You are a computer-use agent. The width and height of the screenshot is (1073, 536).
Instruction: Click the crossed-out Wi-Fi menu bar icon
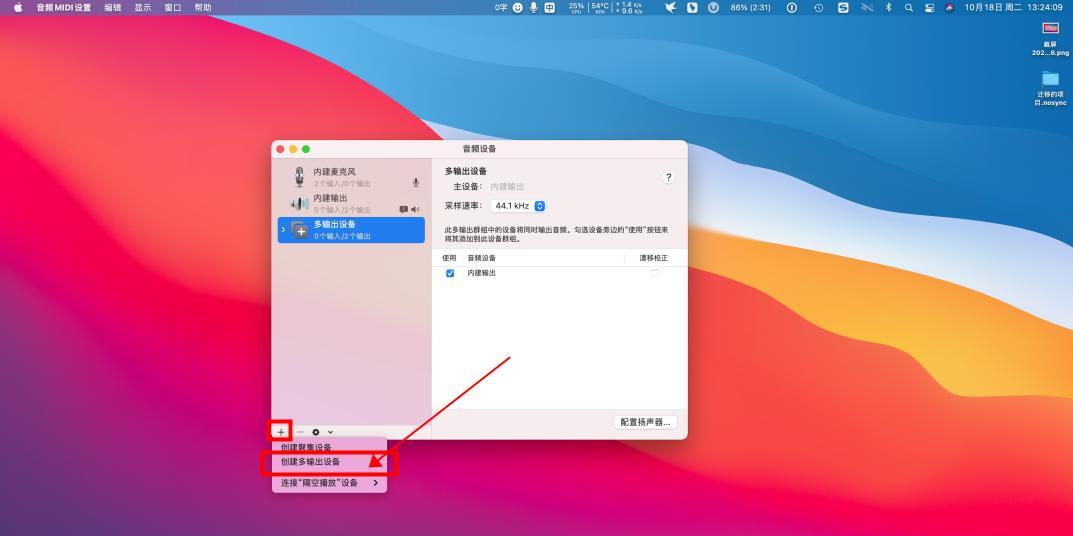tap(867, 8)
